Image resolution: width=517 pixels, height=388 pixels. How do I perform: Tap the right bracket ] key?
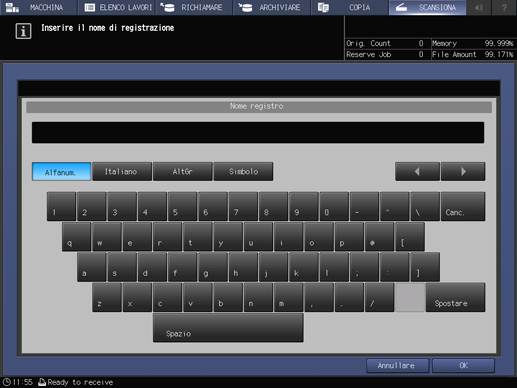coord(425,267)
